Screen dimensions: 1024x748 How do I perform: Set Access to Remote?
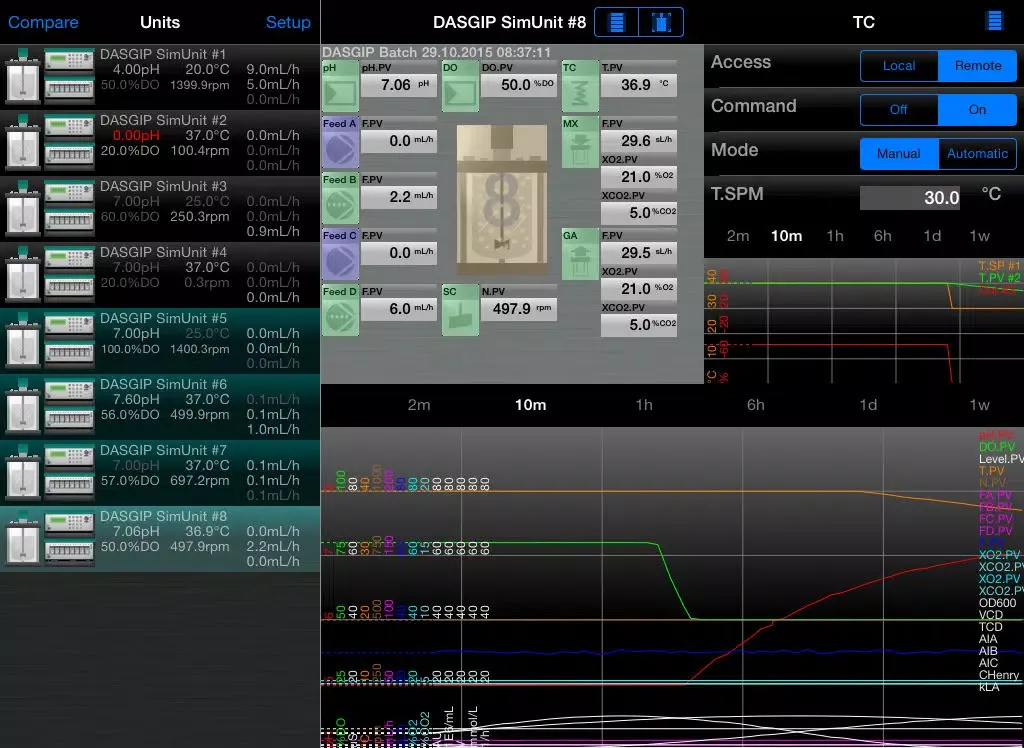click(x=978, y=66)
